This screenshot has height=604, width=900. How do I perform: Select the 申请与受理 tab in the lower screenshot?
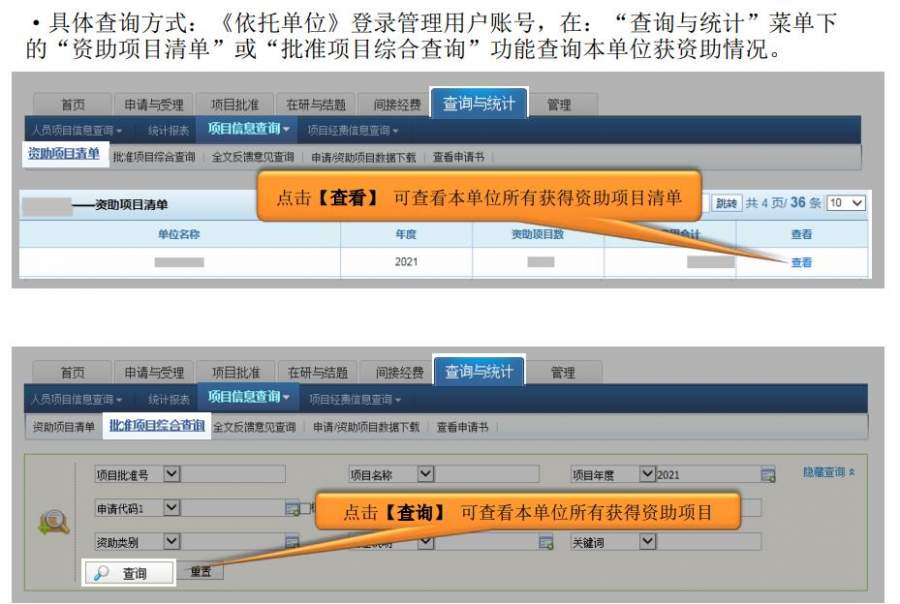154,373
